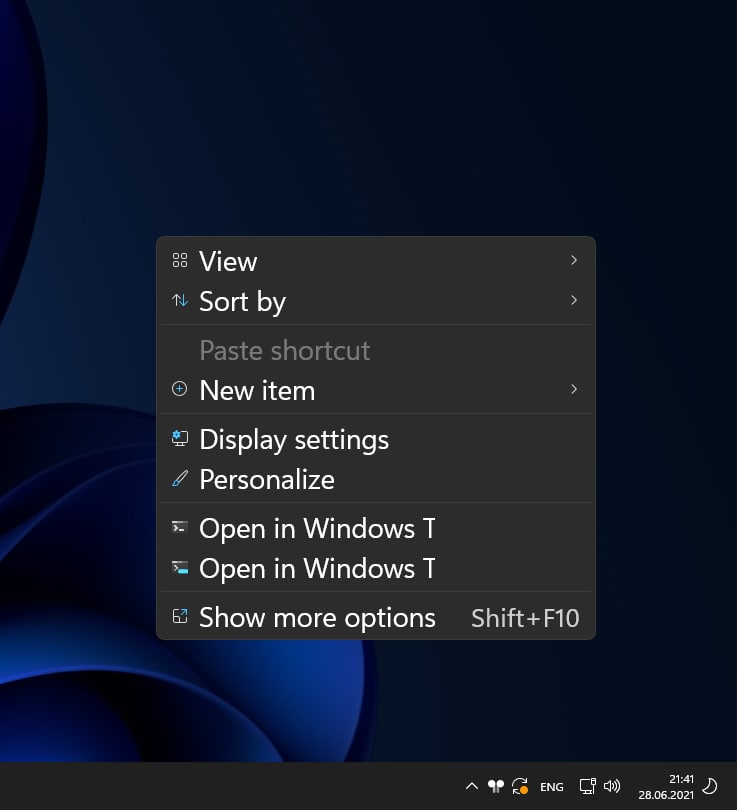Open the New item submenu

click(x=375, y=390)
